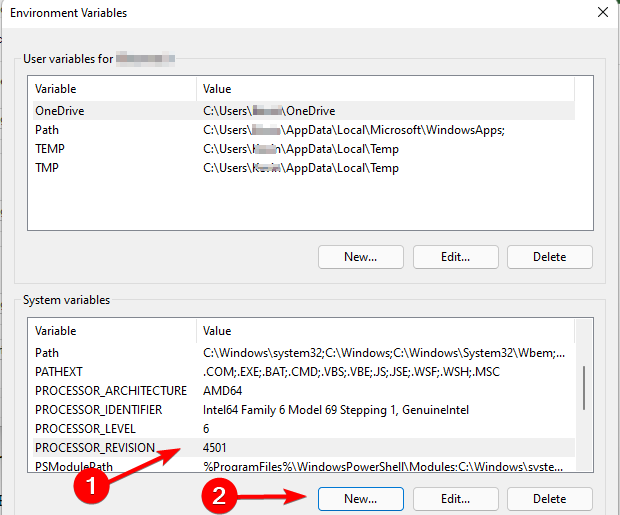Select PROCESSOR_REVISION system variable
This screenshot has width=620, height=515.
[x=97, y=447]
